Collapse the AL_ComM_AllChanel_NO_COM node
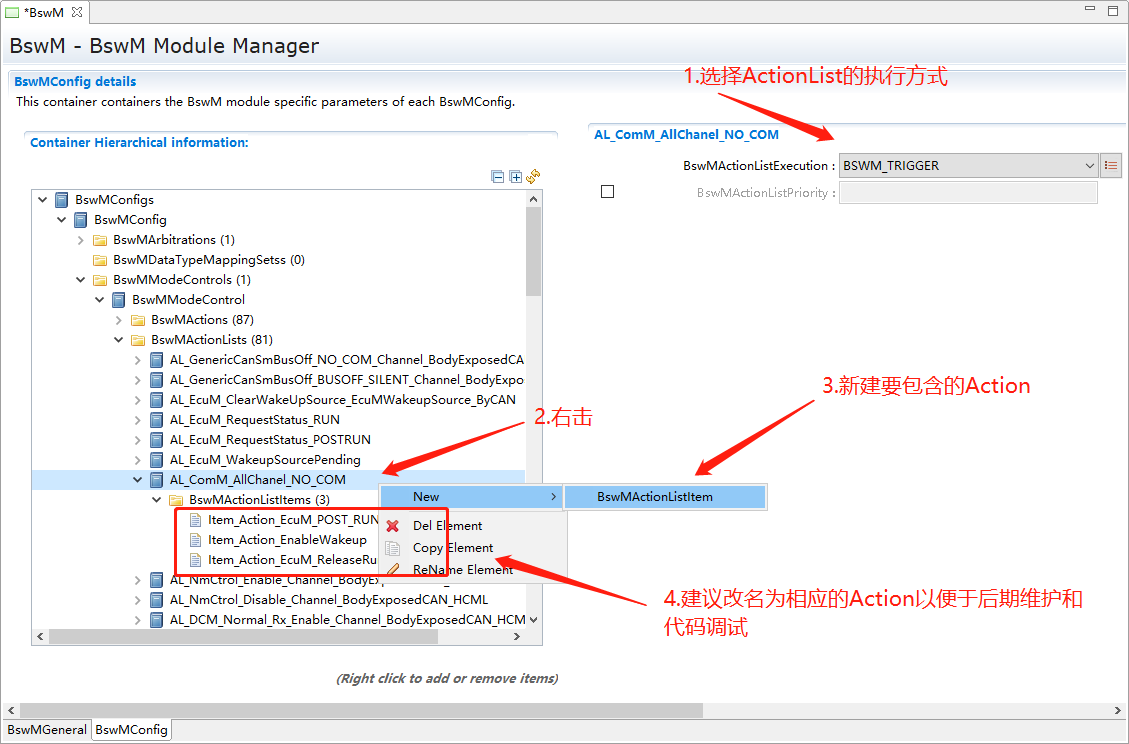 point(138,480)
